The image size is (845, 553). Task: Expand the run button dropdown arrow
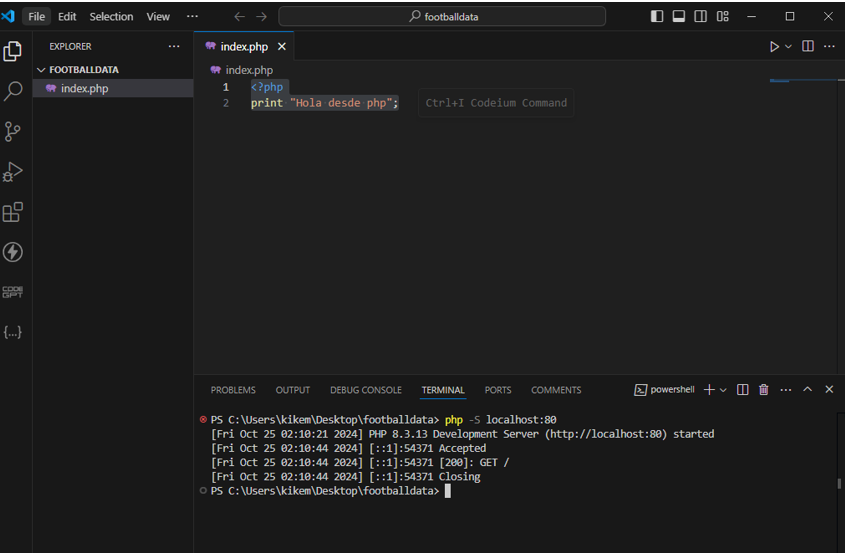[788, 47]
